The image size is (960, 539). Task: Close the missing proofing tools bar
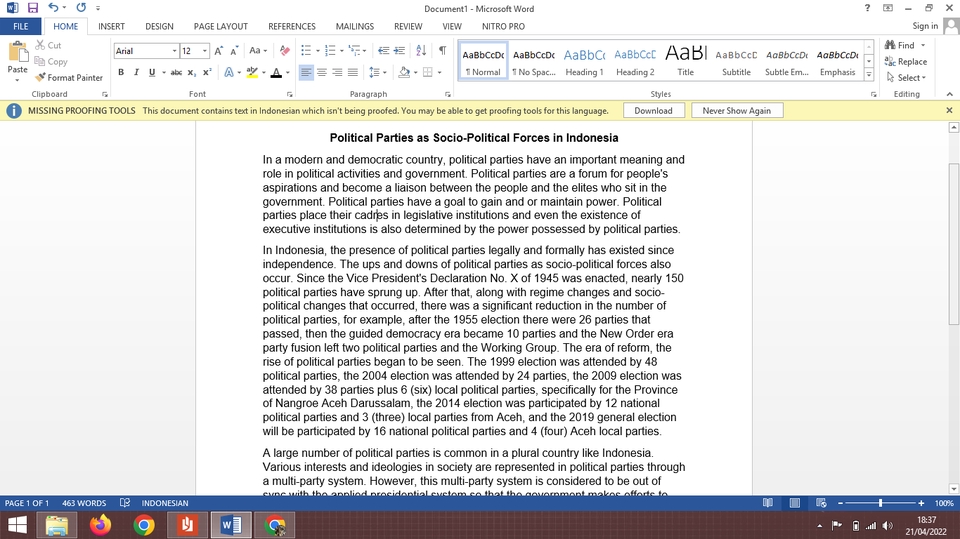[x=949, y=110]
